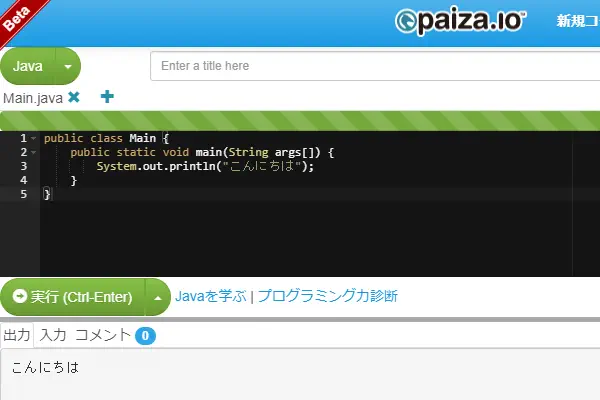Screen dimensions: 600x400
Task: Click the paiza.io logo
Action: 460,21
